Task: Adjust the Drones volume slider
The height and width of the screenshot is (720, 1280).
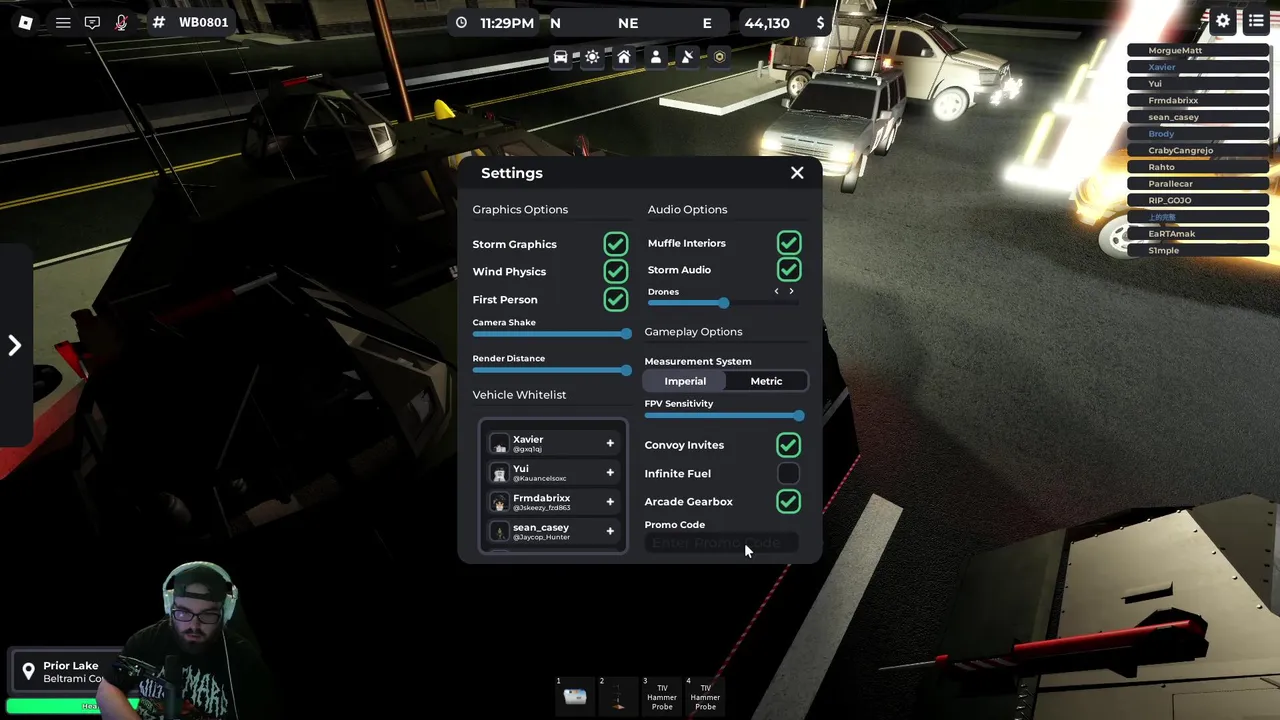Action: point(723,303)
